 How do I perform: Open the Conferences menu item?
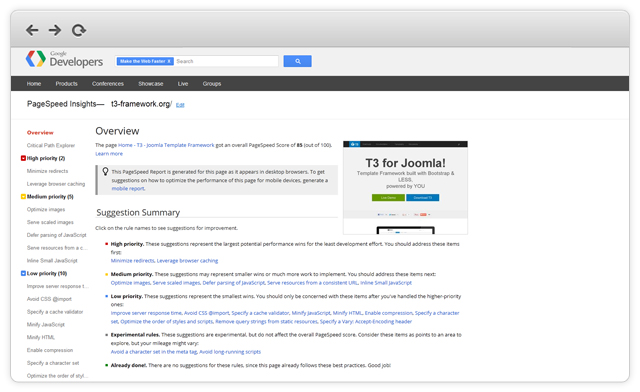coord(108,84)
